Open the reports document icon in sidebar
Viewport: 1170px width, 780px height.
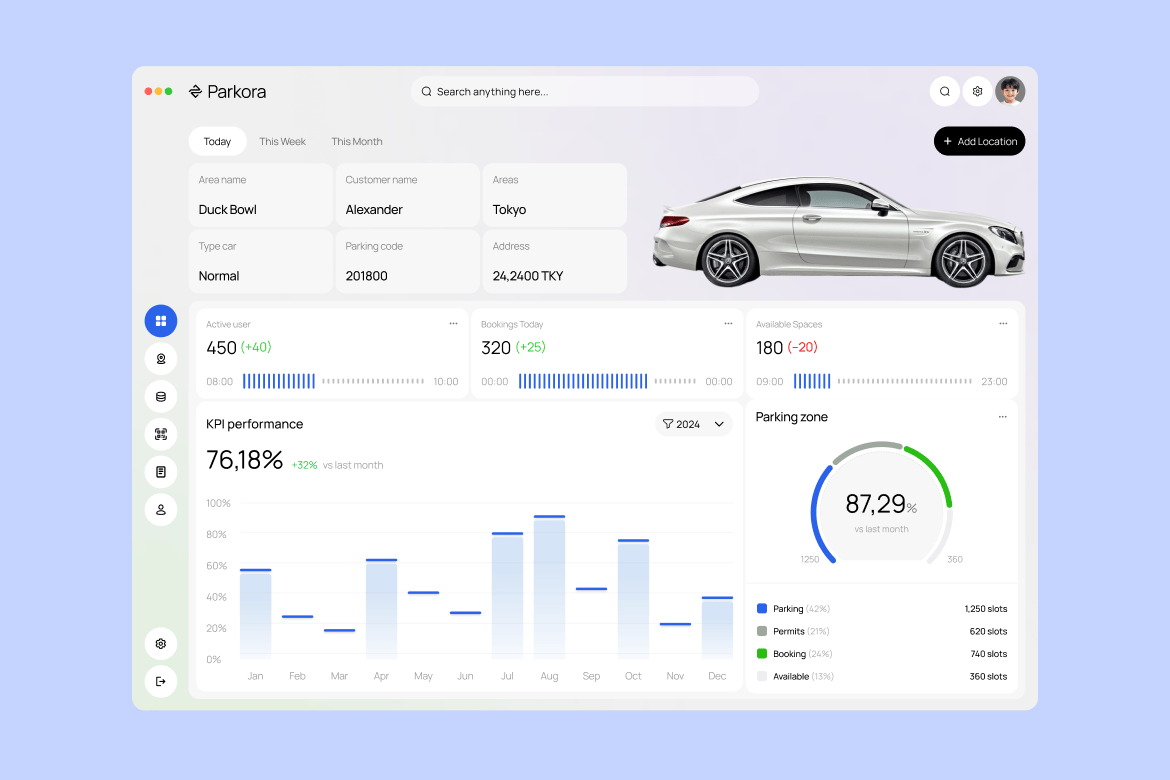tap(161, 471)
